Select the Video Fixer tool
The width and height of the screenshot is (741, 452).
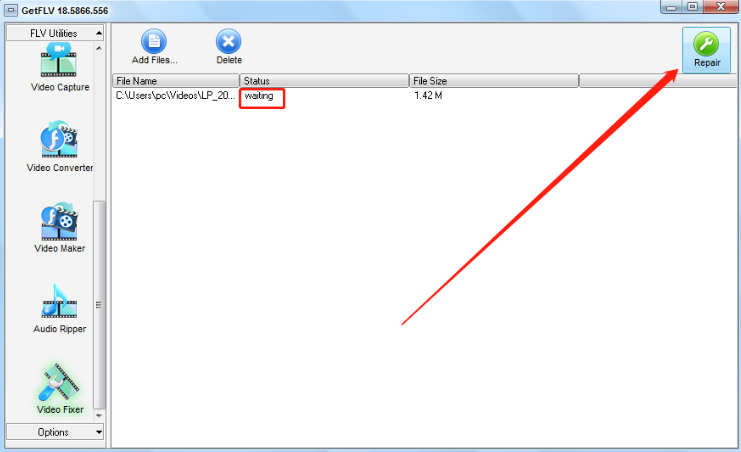[x=59, y=390]
